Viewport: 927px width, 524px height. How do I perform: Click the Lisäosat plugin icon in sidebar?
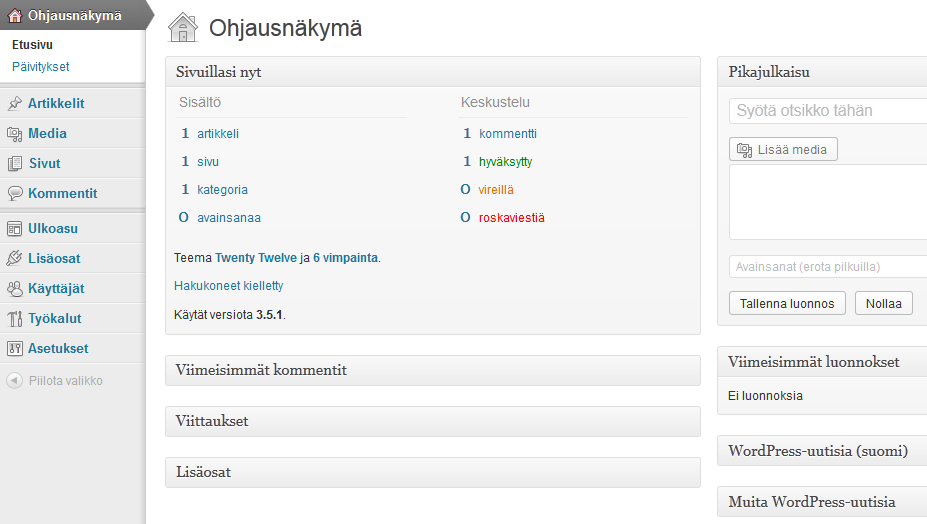15,258
